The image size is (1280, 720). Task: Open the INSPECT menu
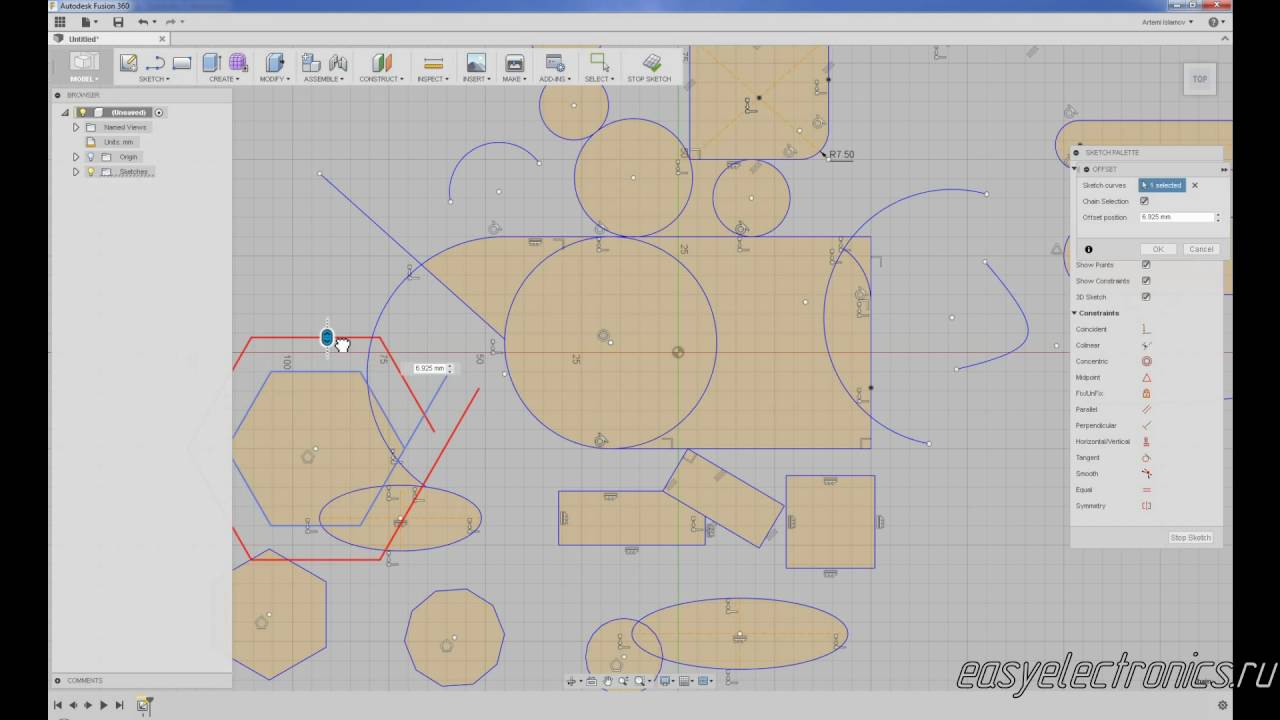pyautogui.click(x=433, y=79)
